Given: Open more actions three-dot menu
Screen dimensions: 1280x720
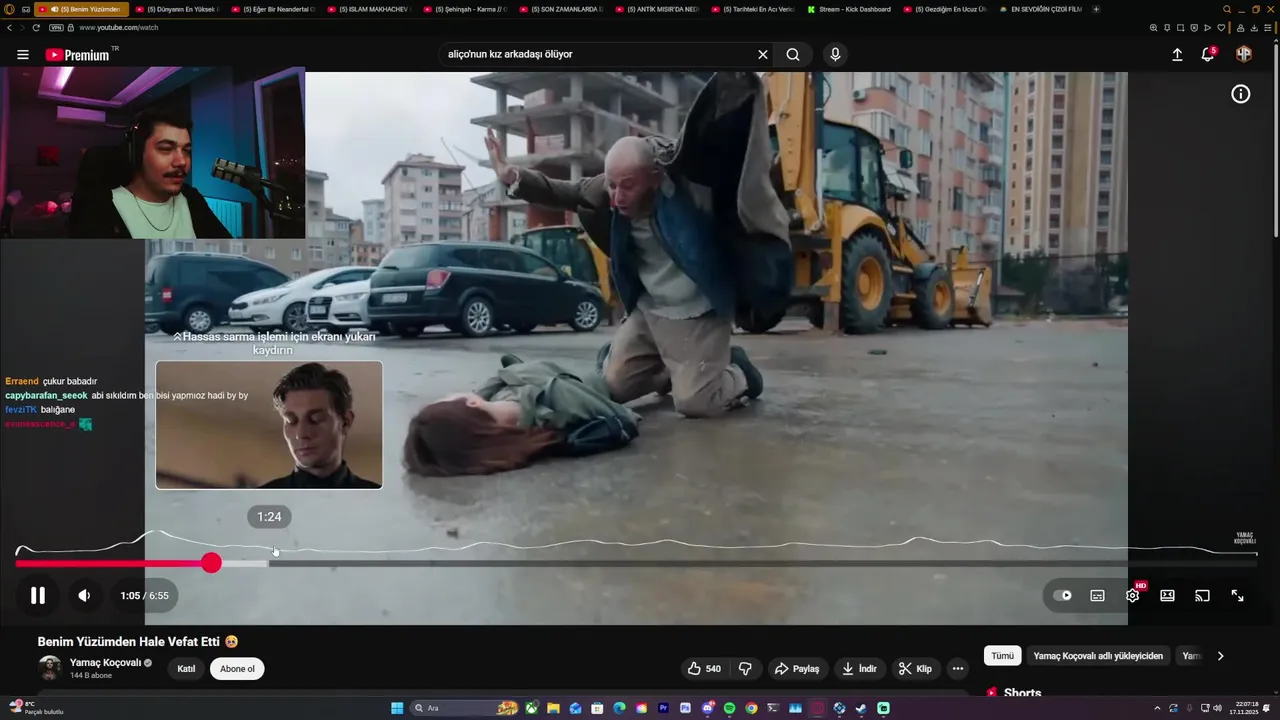Looking at the screenshot, I should pyautogui.click(x=958, y=669).
